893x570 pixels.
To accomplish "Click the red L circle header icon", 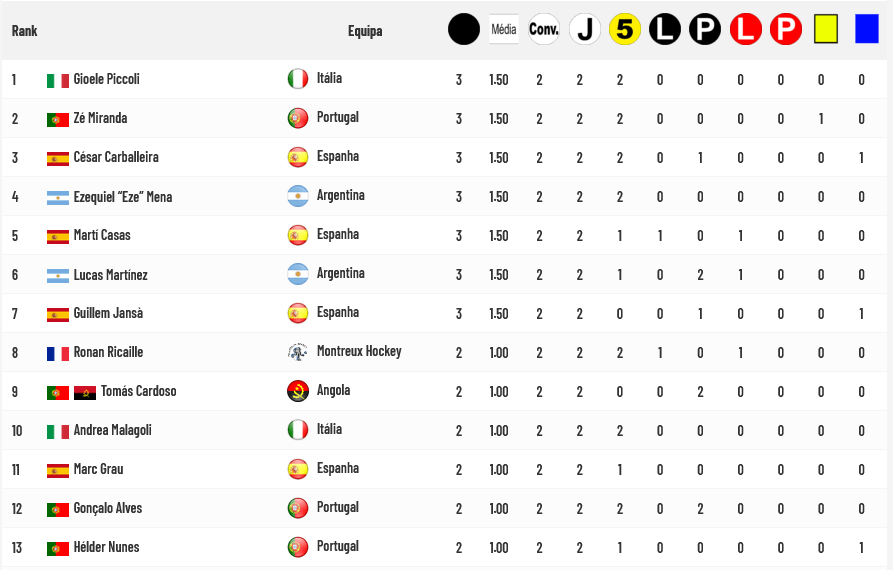I will [x=745, y=29].
